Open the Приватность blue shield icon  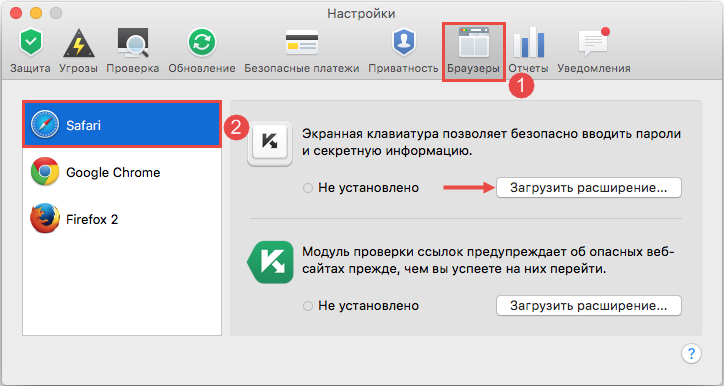404,42
